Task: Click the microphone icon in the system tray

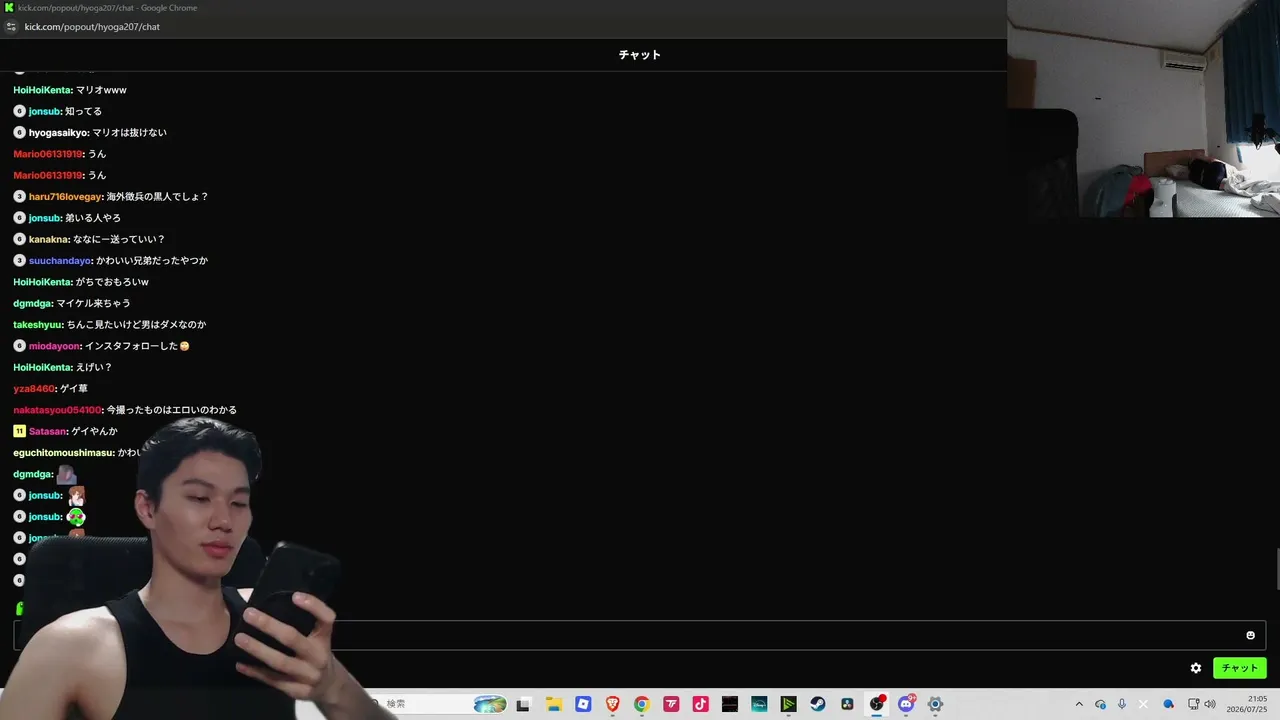Action: 1122,704
